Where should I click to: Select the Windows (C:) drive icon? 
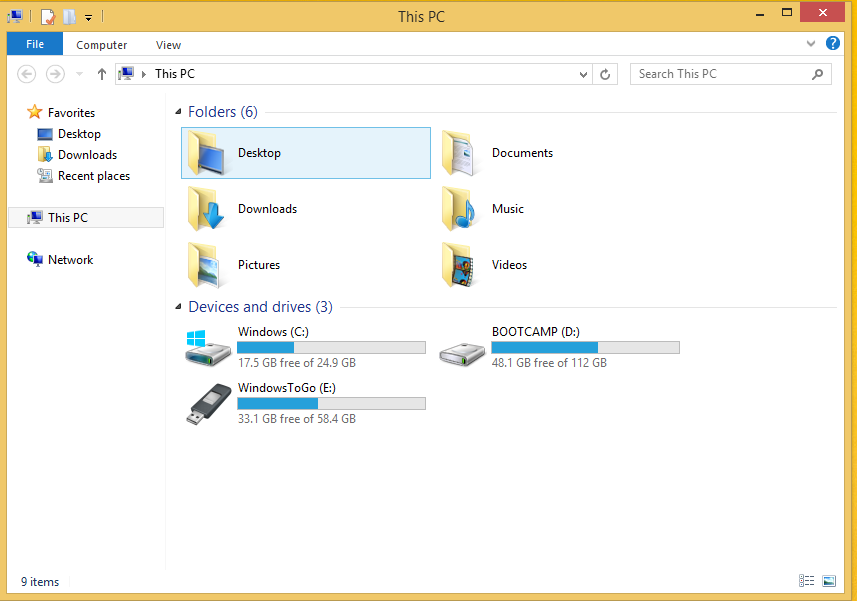click(208, 348)
